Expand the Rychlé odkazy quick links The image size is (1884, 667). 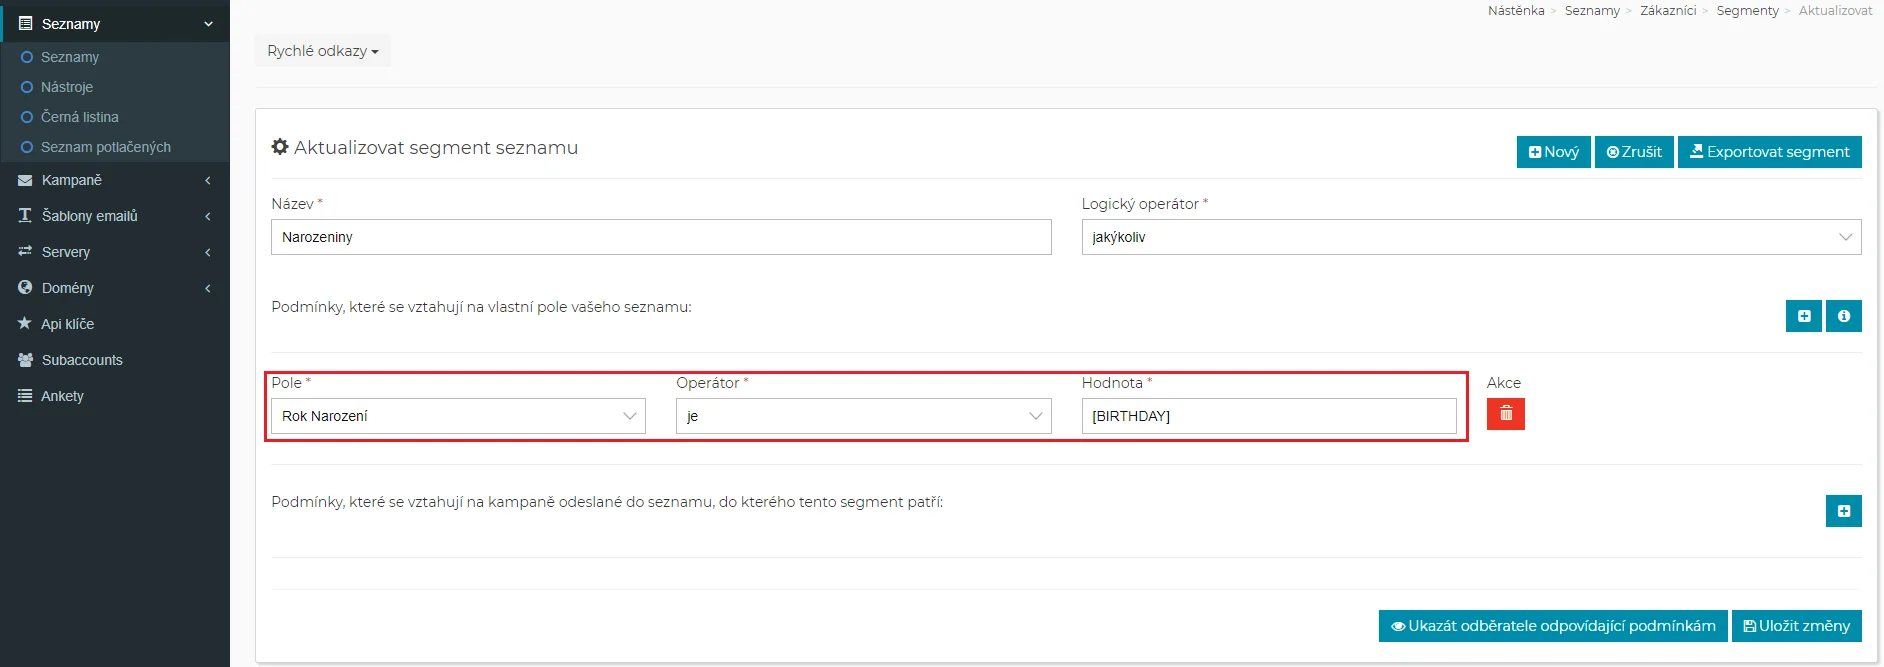(322, 51)
